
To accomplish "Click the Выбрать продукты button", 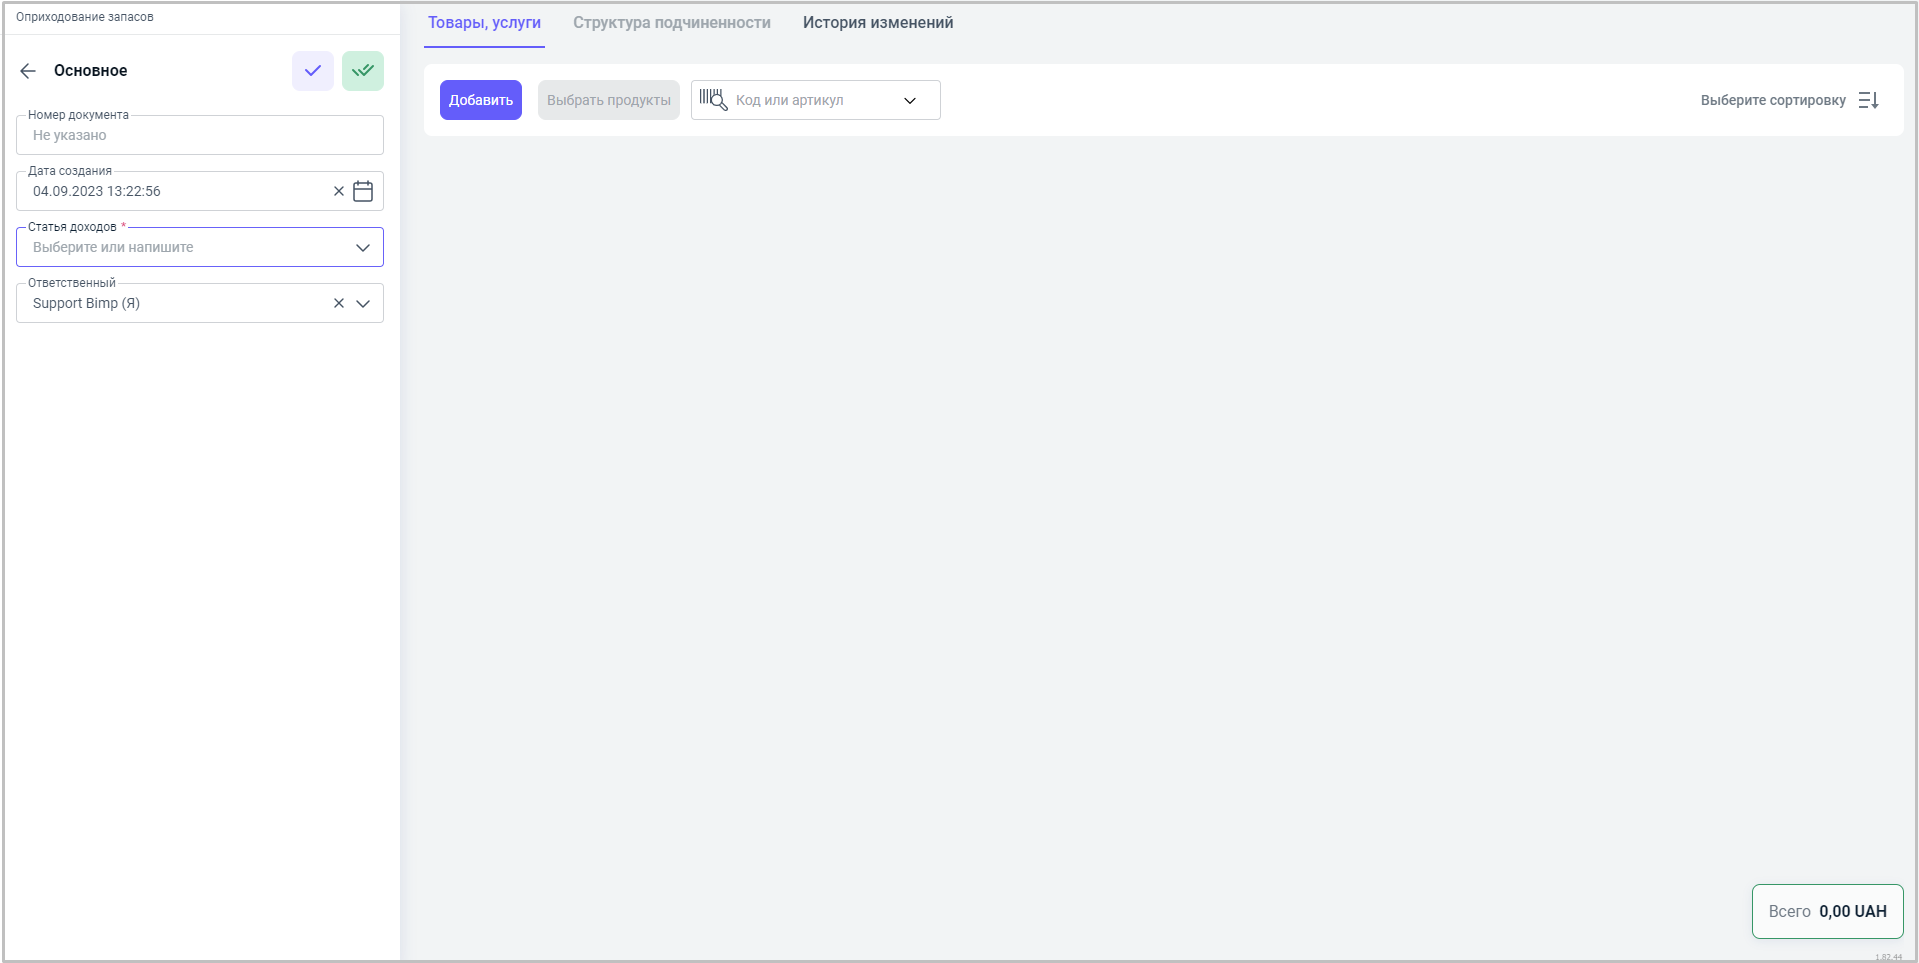I will pos(608,100).
